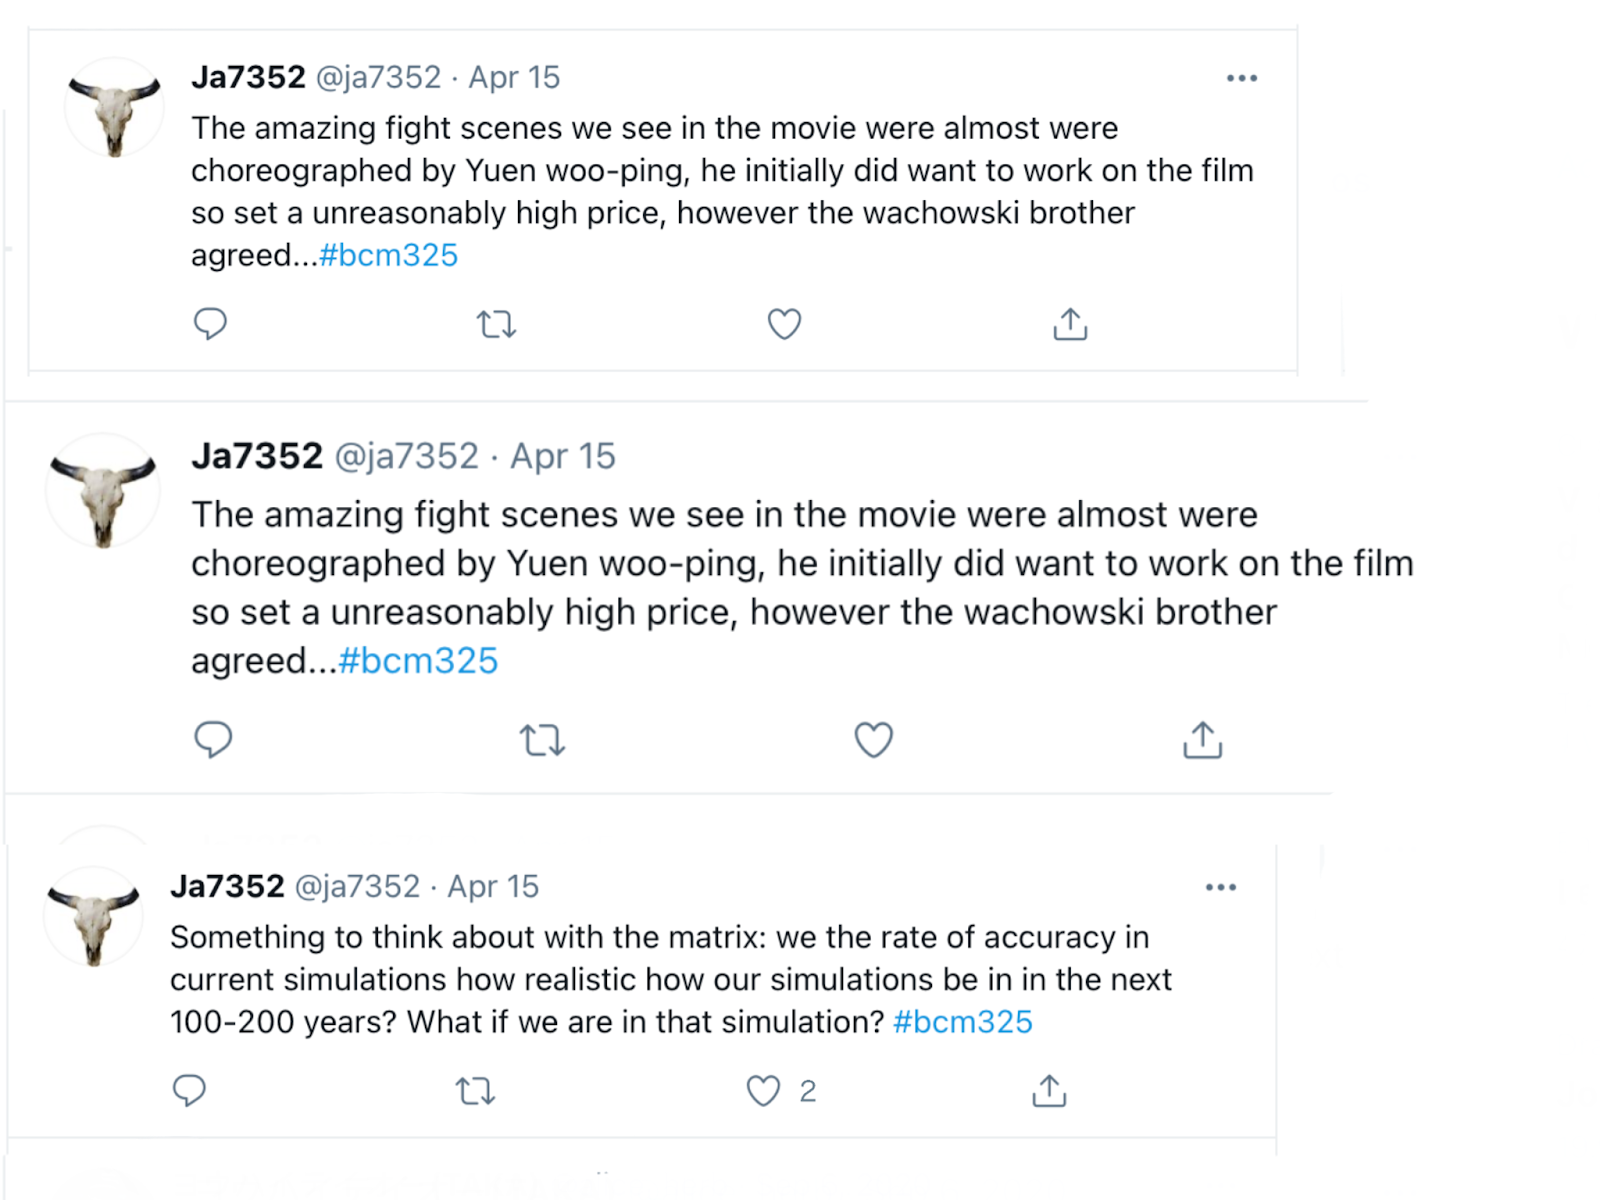Open #bcm325 hashtag in the simulation tweet
The image size is (1600, 1200).
(962, 1022)
